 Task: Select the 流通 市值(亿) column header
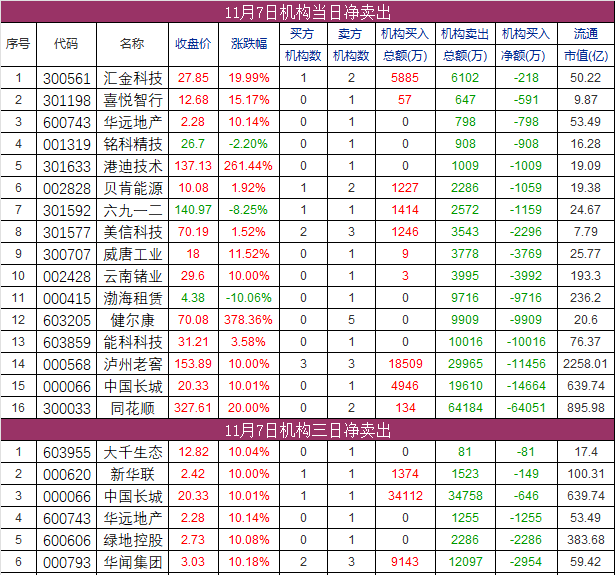point(586,45)
